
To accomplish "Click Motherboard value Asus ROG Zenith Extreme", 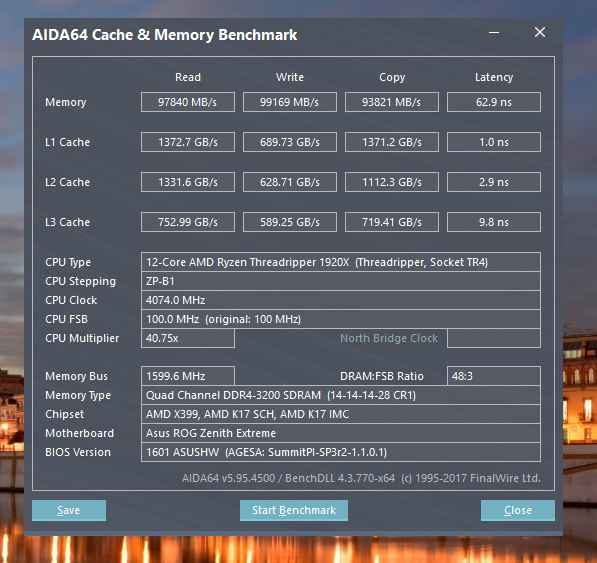I will click(x=341, y=433).
